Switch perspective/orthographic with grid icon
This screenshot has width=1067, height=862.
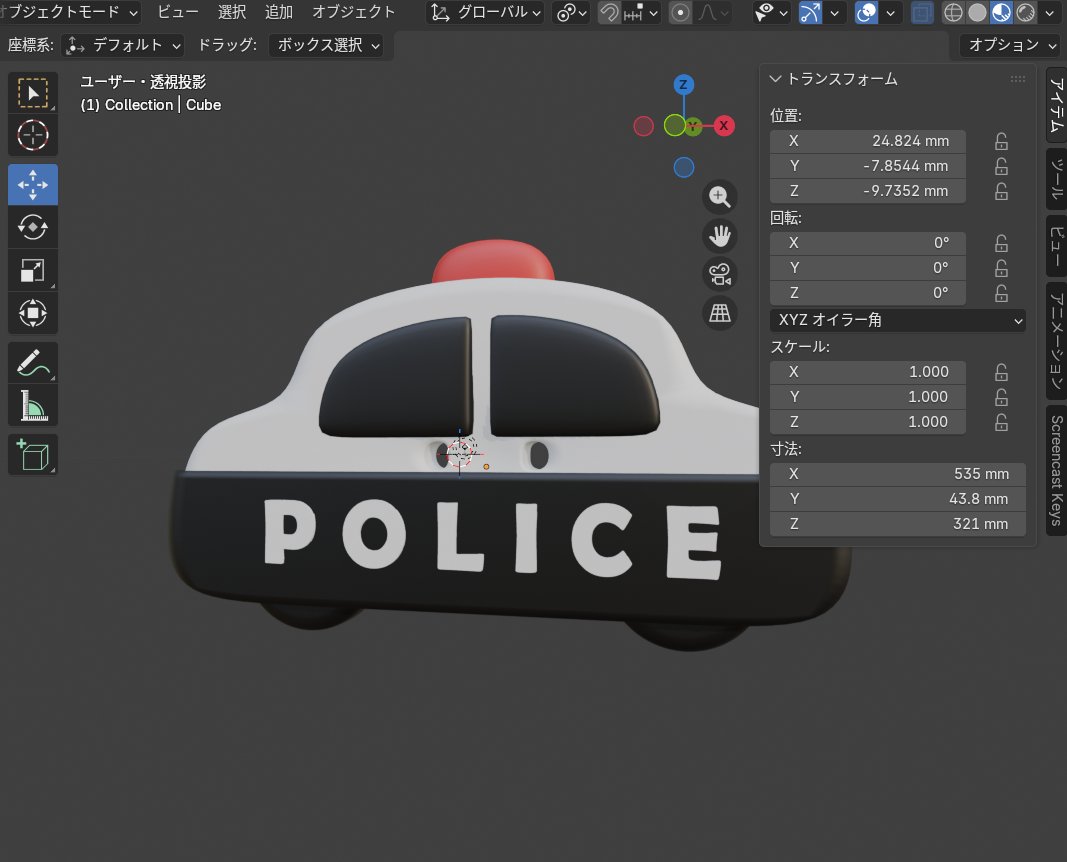coord(719,314)
